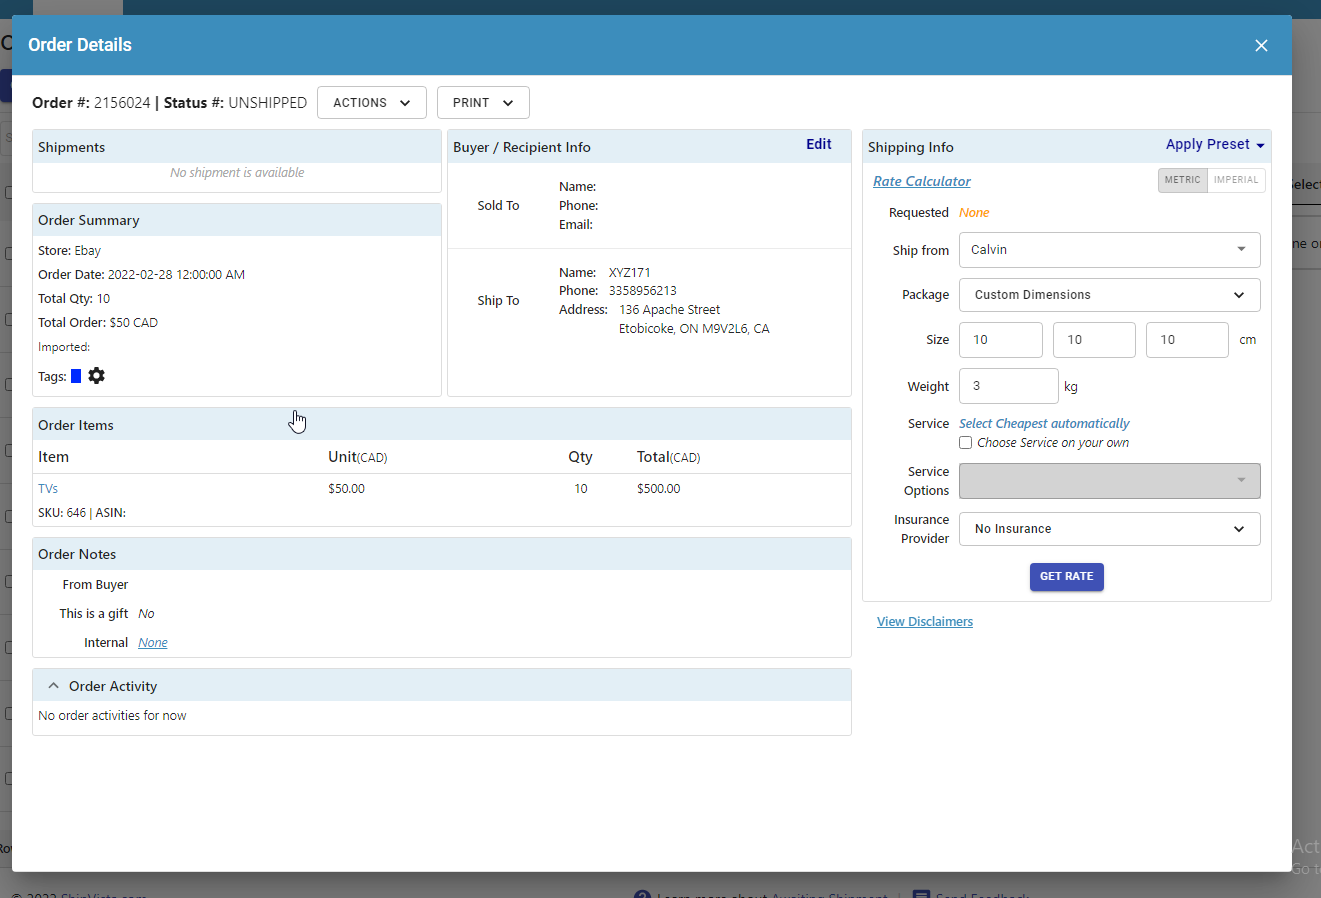The height and width of the screenshot is (898, 1321).
Task: Open the ACTIONS dropdown
Action: tap(372, 103)
